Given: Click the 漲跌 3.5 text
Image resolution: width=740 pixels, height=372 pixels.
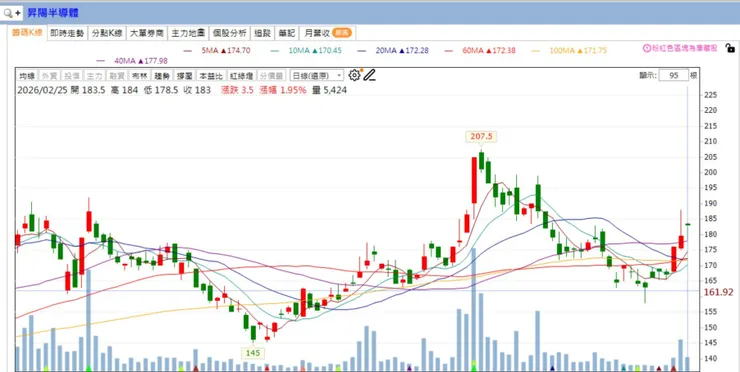Looking at the screenshot, I should coord(237,90).
